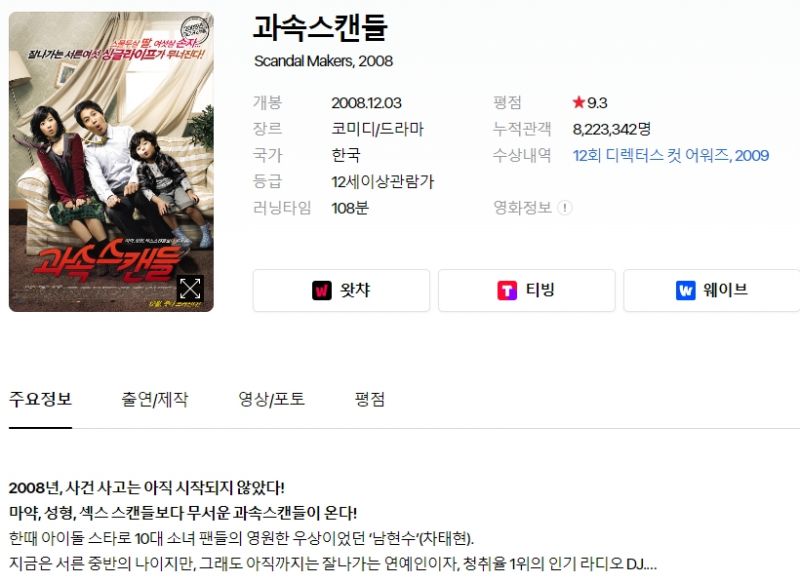Open the 티빙 streaming button
Screen dimensions: 800x582
527,290
